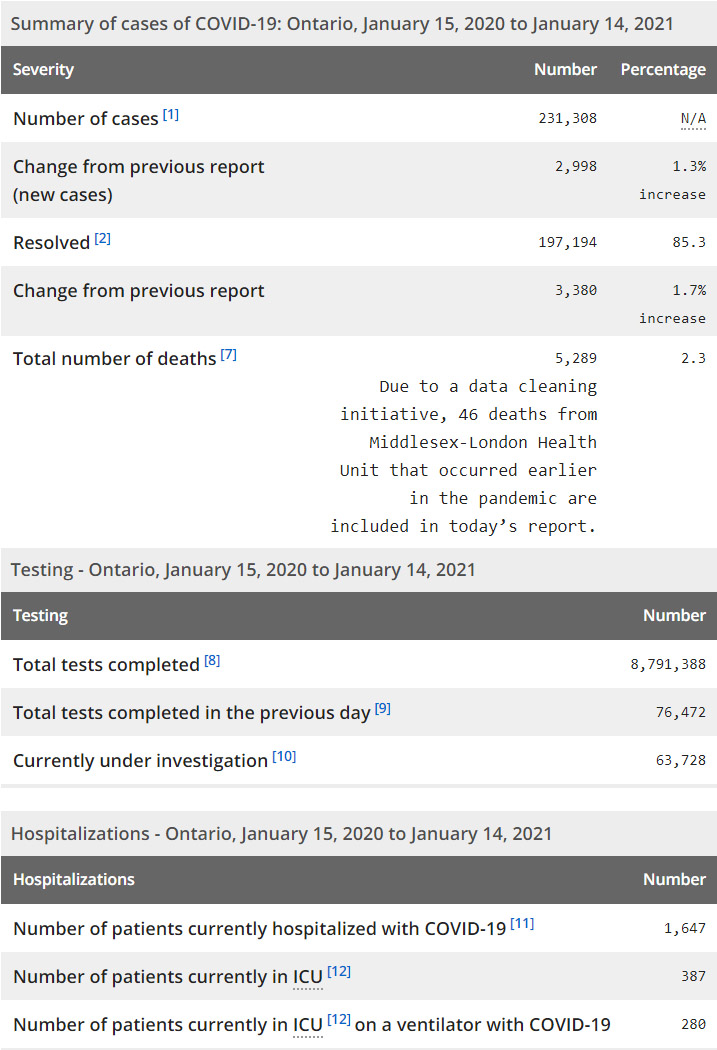Follow footnote 7 after Total number of deaths
717x1050 pixels.
(x=229, y=355)
